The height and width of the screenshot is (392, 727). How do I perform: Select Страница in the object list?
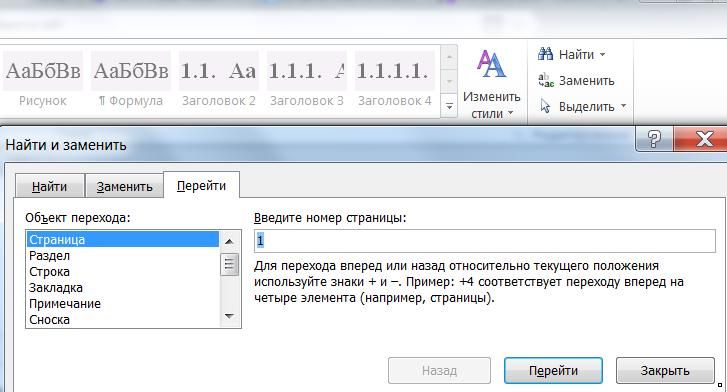(x=122, y=239)
